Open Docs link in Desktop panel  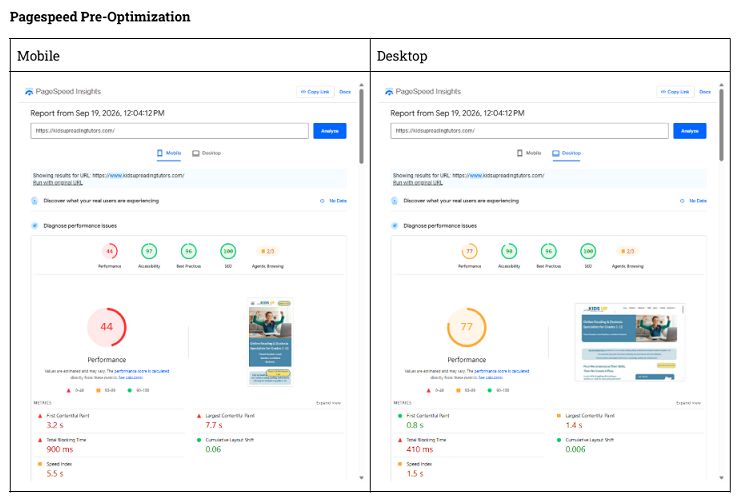point(705,92)
